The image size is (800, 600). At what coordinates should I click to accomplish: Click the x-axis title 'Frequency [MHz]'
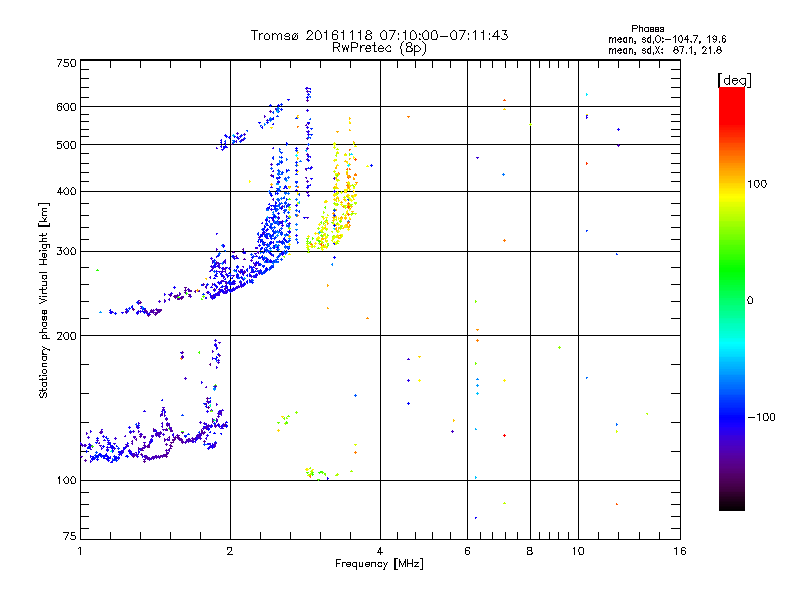pos(379,564)
